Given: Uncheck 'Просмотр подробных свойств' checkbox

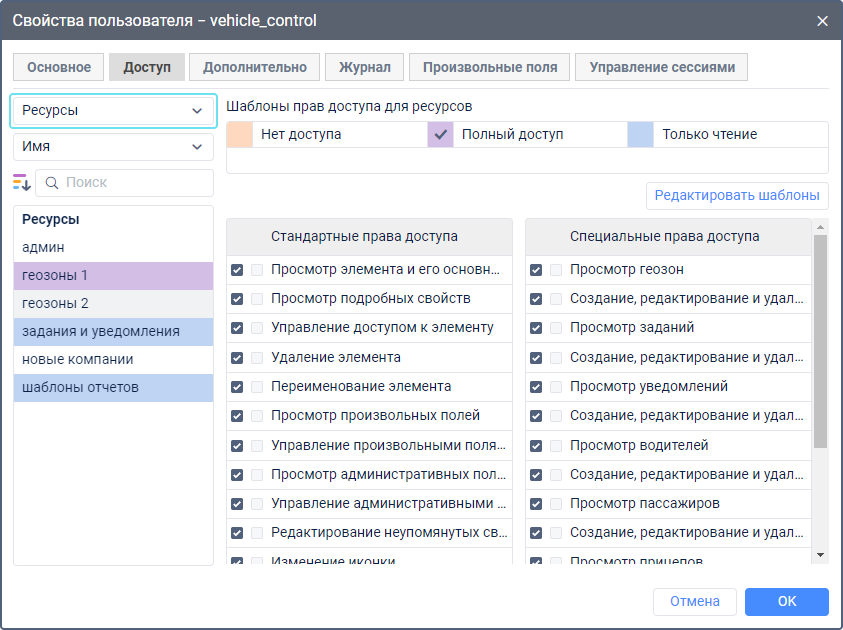Looking at the screenshot, I should (x=237, y=299).
